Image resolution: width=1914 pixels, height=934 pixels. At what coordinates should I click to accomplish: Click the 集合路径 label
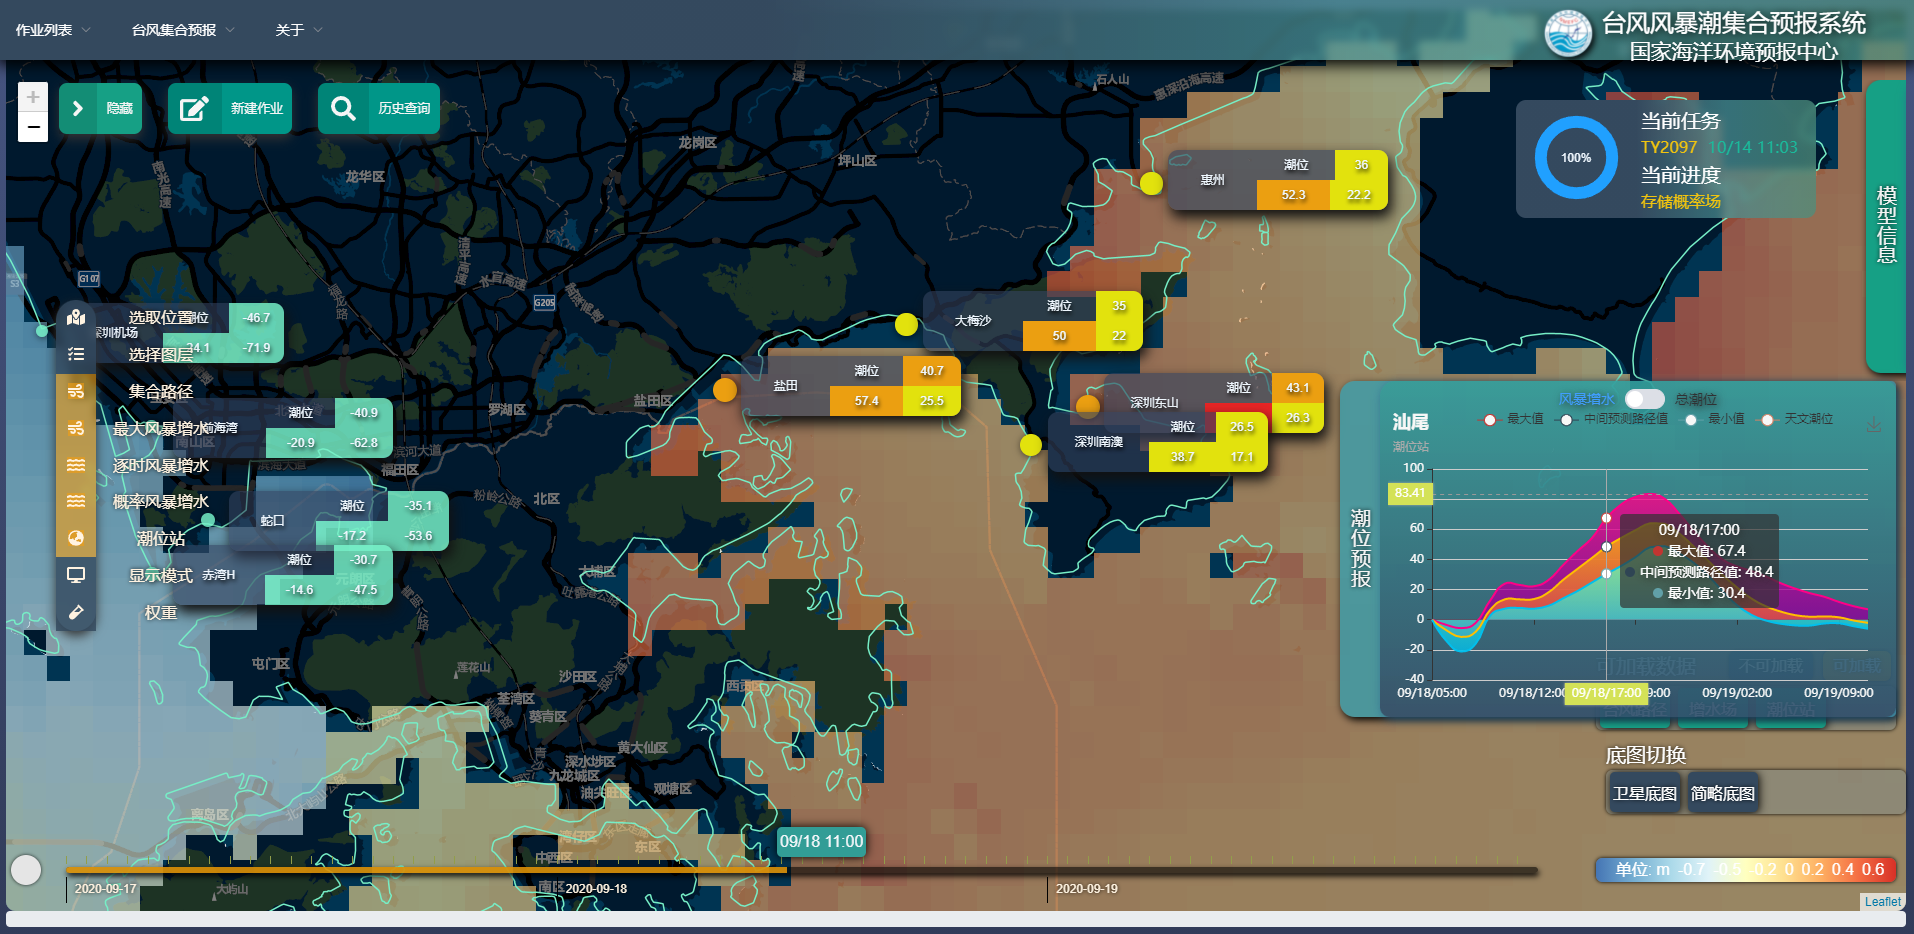click(x=161, y=391)
